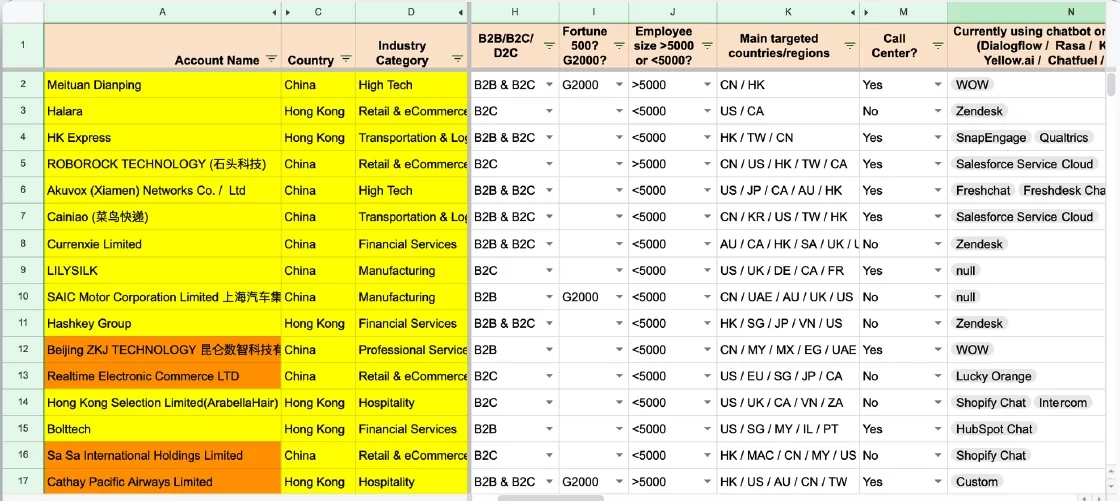Expand hidden columns arrow left of column M
Image resolution: width=1120 pixels, height=501 pixels.
867,12
